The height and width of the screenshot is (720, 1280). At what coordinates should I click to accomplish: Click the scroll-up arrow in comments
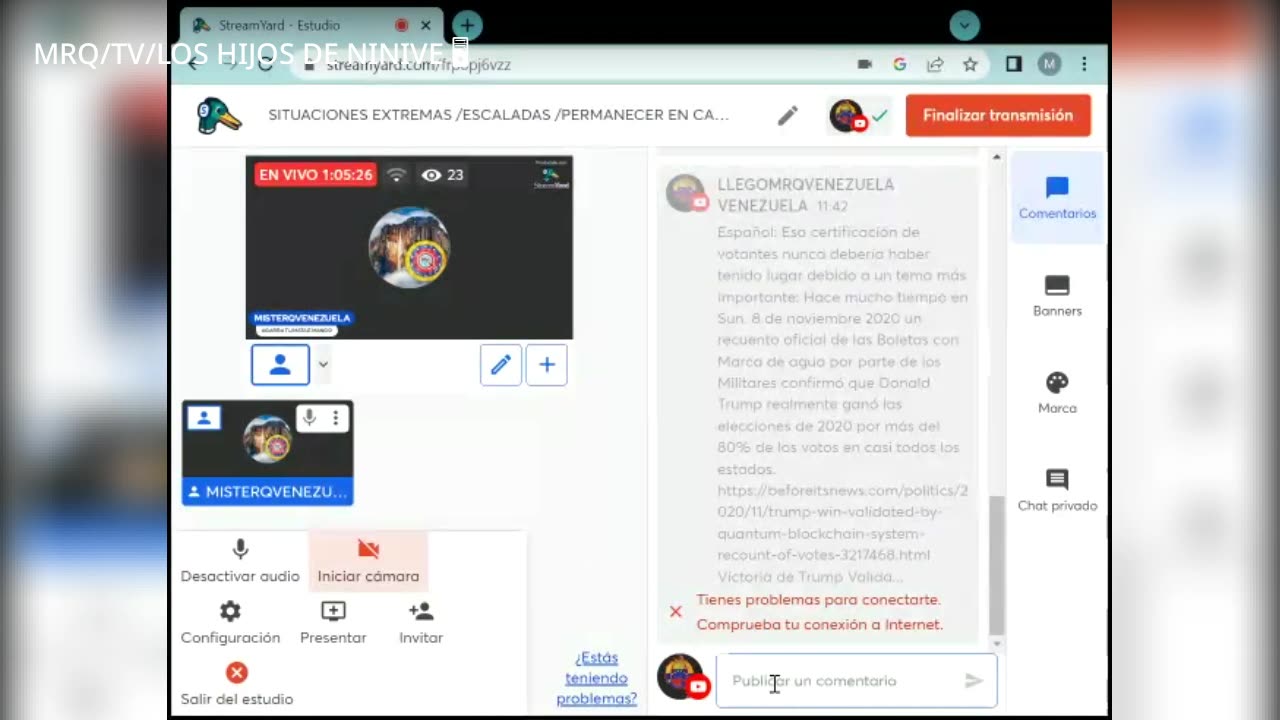996,158
